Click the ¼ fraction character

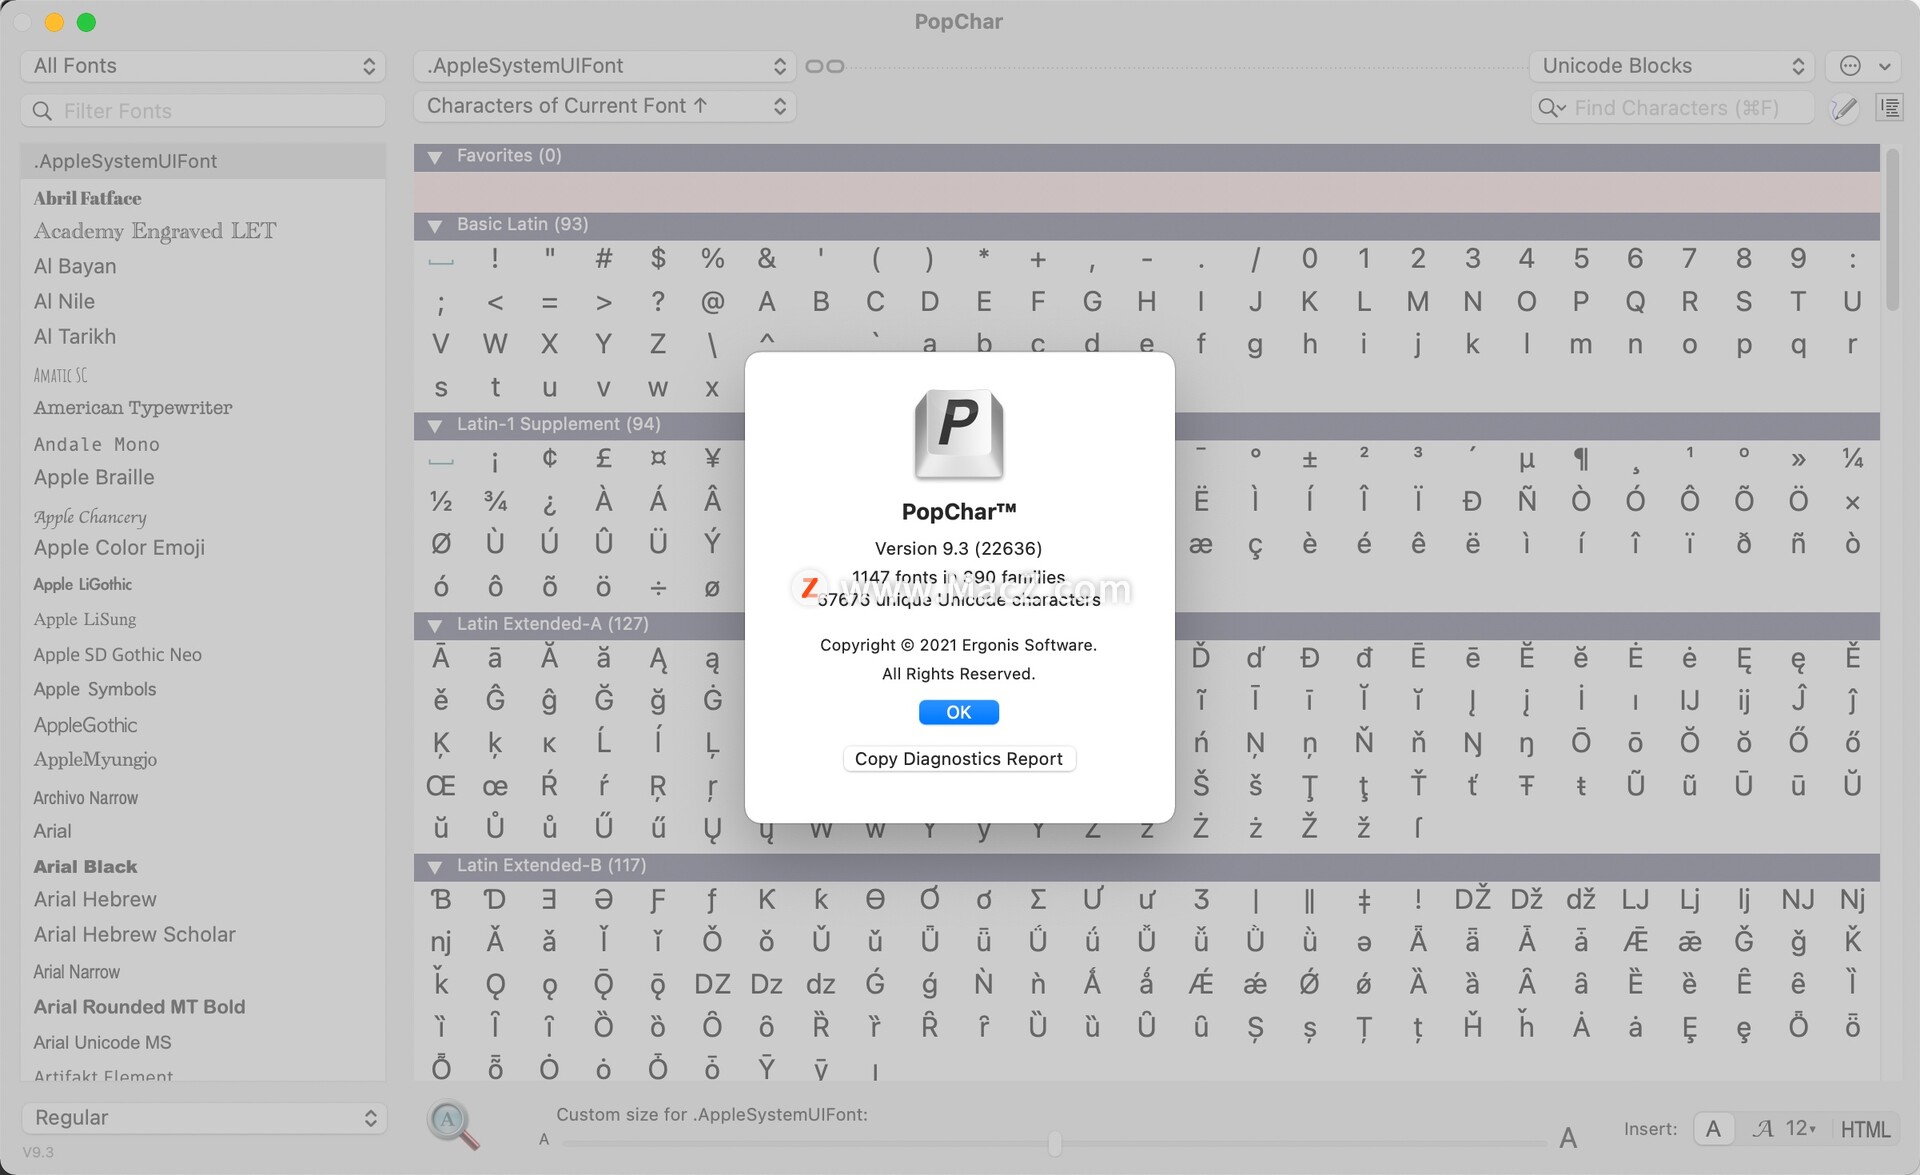point(1852,459)
